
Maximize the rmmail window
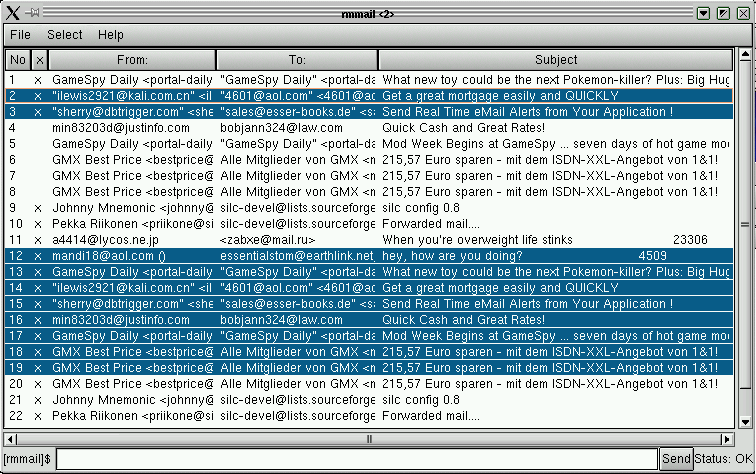tap(723, 13)
